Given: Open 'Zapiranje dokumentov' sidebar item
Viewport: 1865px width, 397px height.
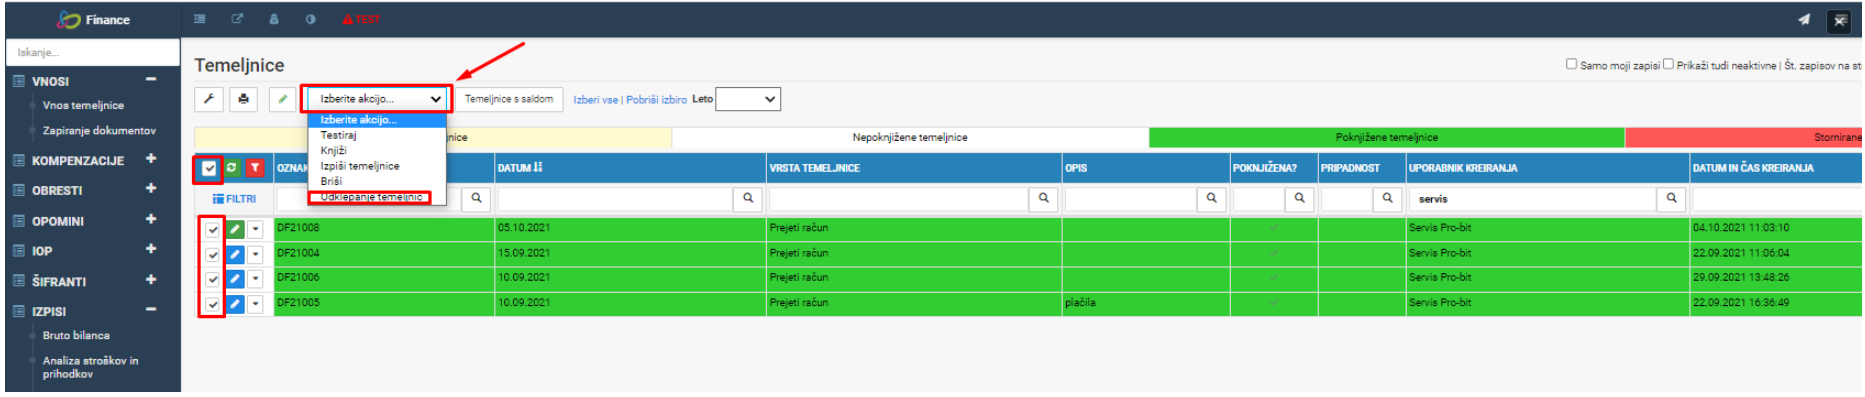Looking at the screenshot, I should click(x=99, y=131).
